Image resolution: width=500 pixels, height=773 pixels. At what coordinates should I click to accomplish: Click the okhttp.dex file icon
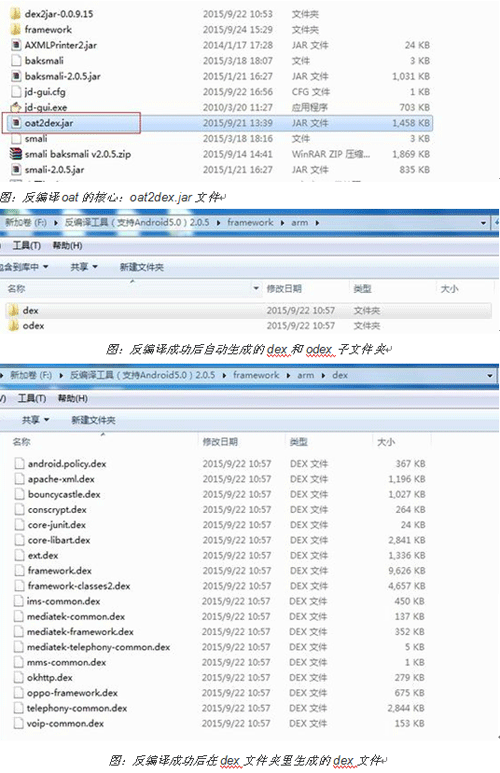point(19,677)
